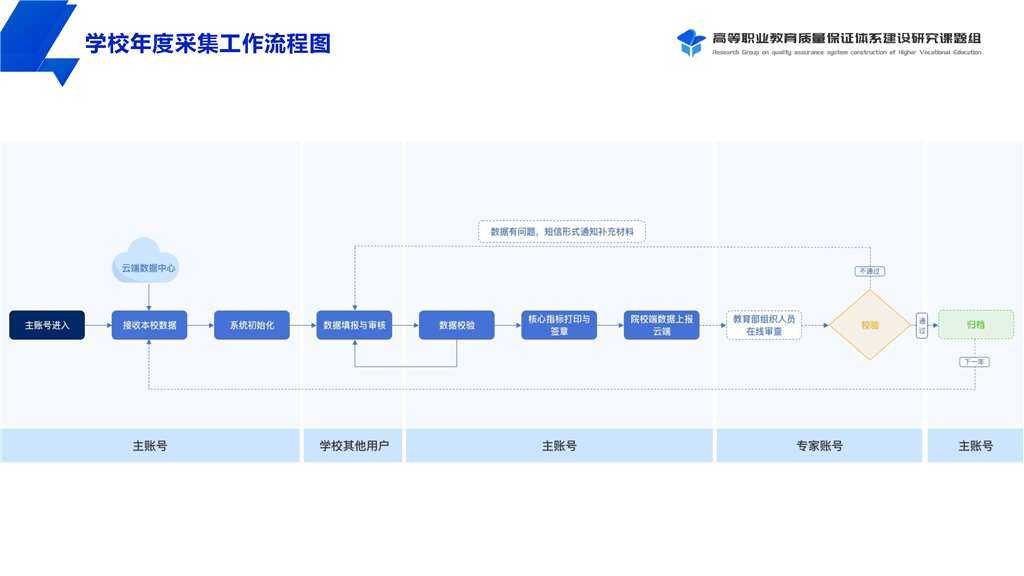Select the 接收本校数据 step box
The image size is (1024, 576).
[x=150, y=325]
